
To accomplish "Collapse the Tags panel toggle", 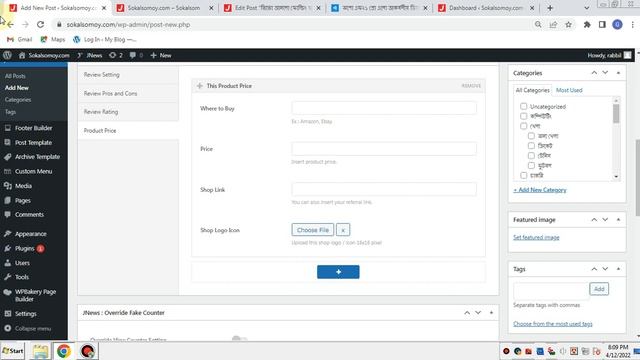I will point(618,269).
